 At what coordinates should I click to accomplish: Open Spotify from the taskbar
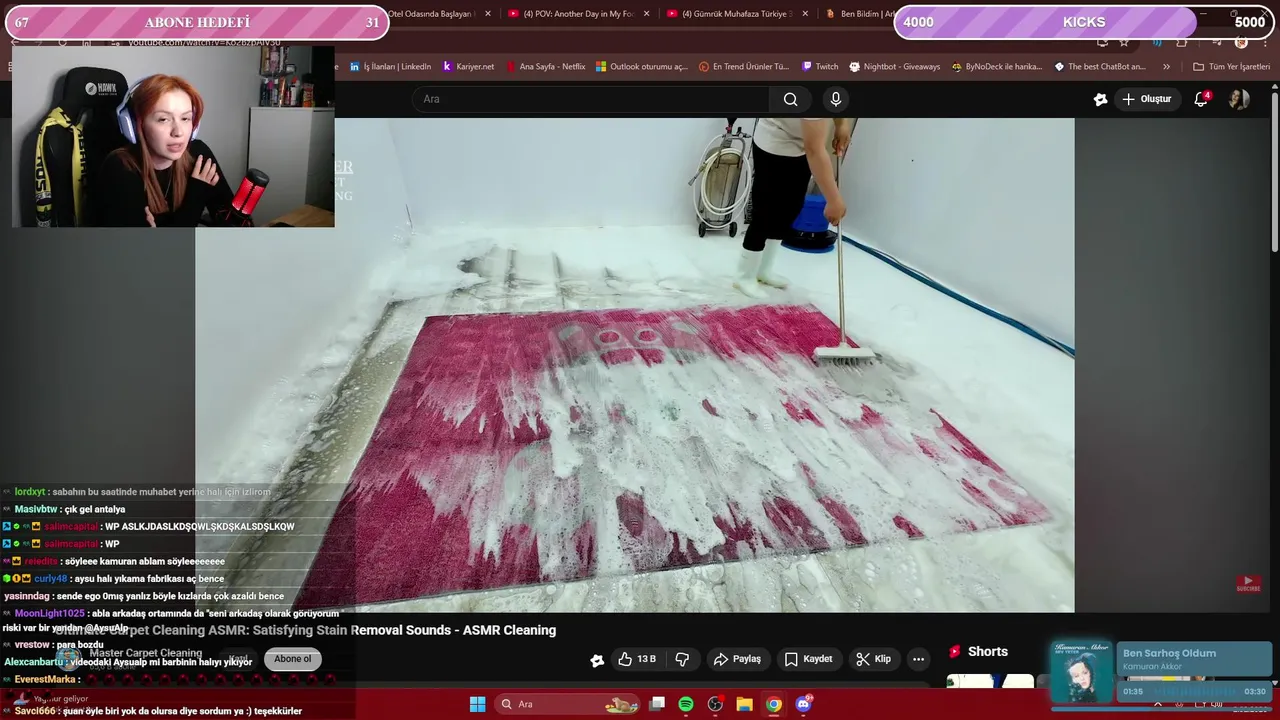[686, 704]
